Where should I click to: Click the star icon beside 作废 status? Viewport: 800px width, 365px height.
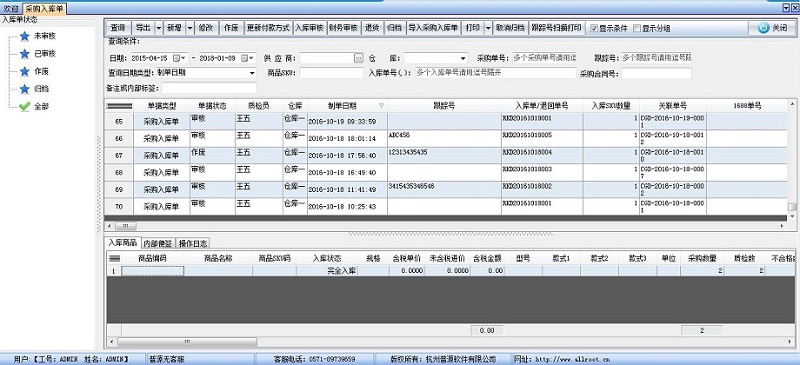(x=24, y=71)
